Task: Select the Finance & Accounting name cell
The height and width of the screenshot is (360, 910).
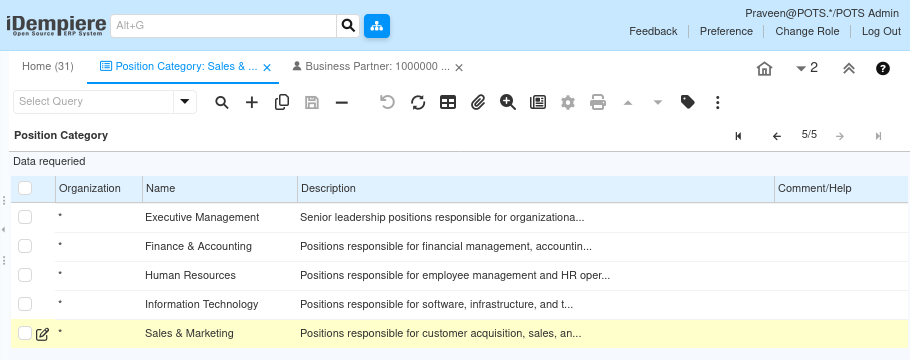Action: (198, 246)
